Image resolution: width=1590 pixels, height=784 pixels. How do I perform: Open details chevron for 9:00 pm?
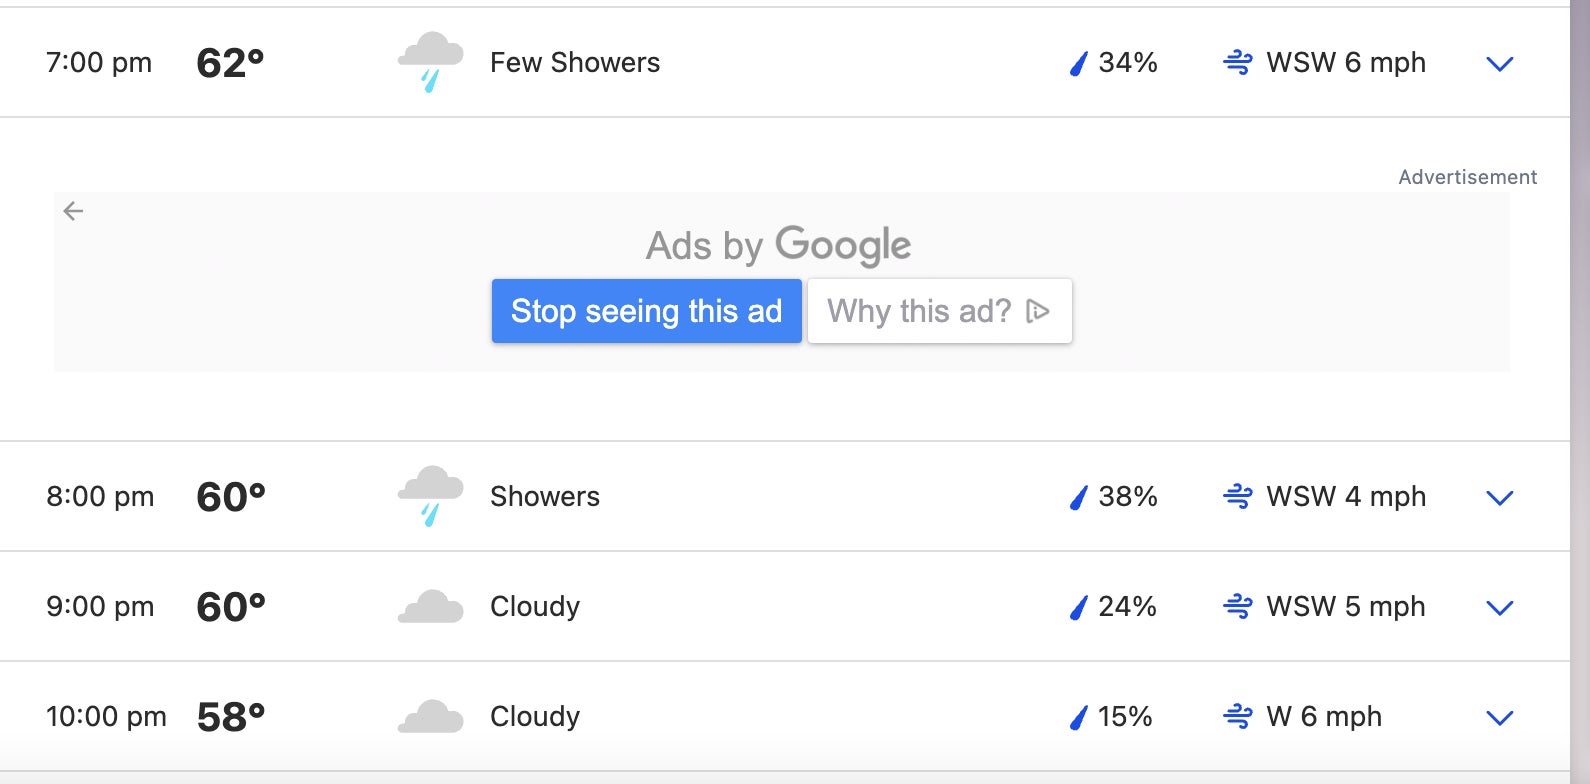[x=1499, y=608]
